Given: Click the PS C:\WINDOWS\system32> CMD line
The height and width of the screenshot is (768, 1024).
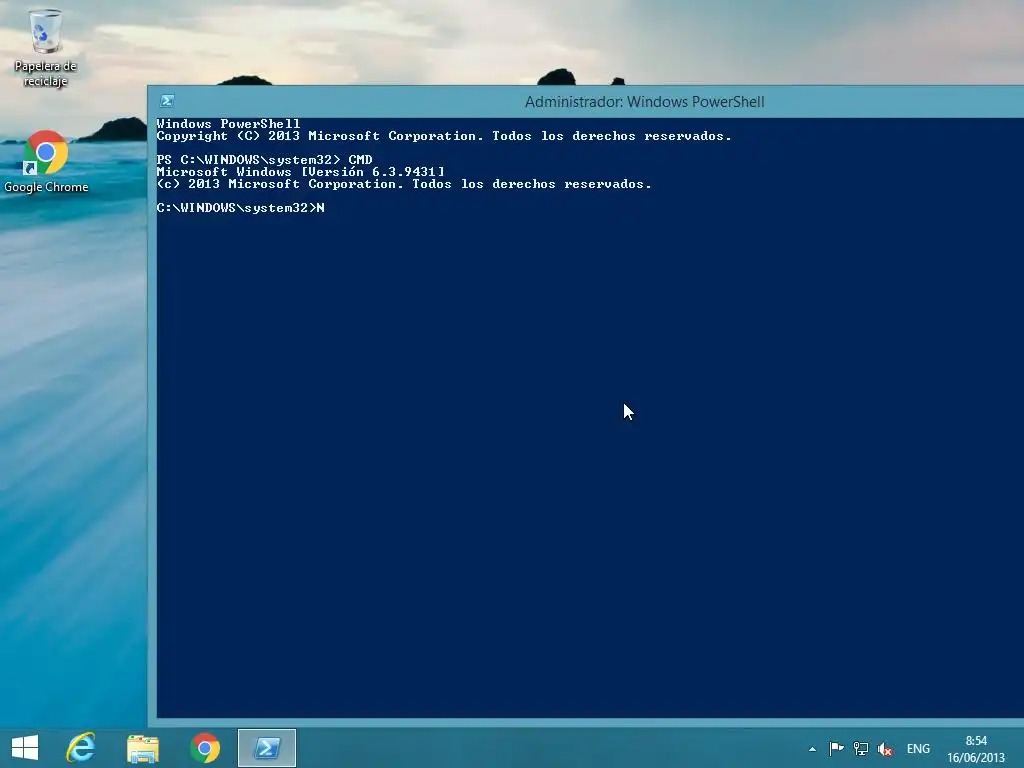Looking at the screenshot, I should [x=264, y=159].
